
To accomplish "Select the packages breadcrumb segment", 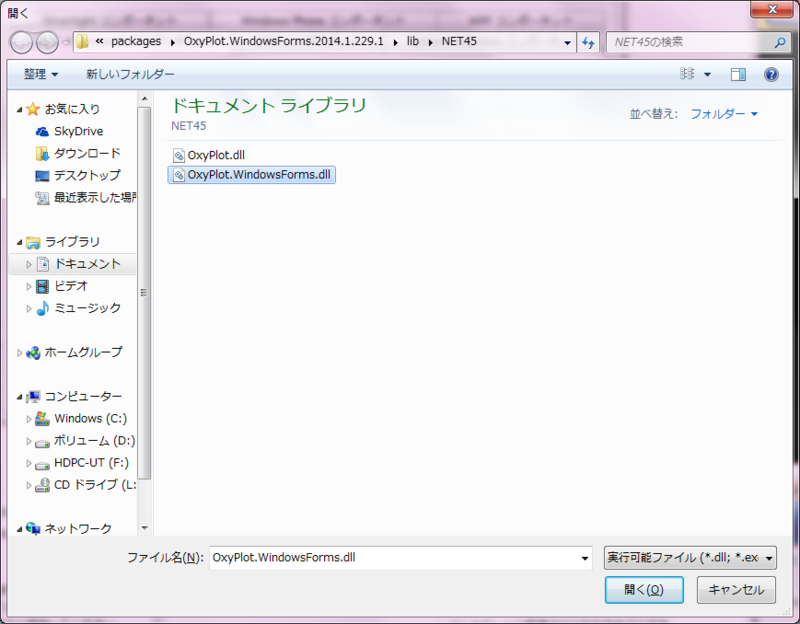I will (136, 41).
